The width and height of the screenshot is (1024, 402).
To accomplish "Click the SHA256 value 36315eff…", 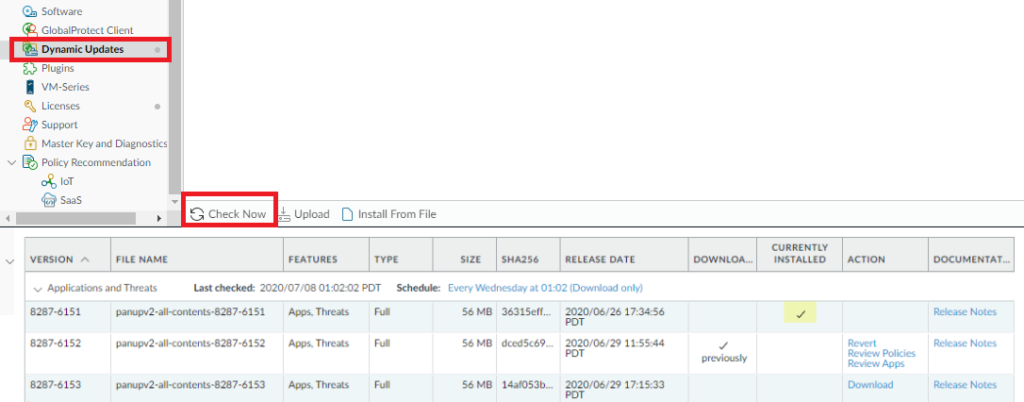I will point(526,312).
